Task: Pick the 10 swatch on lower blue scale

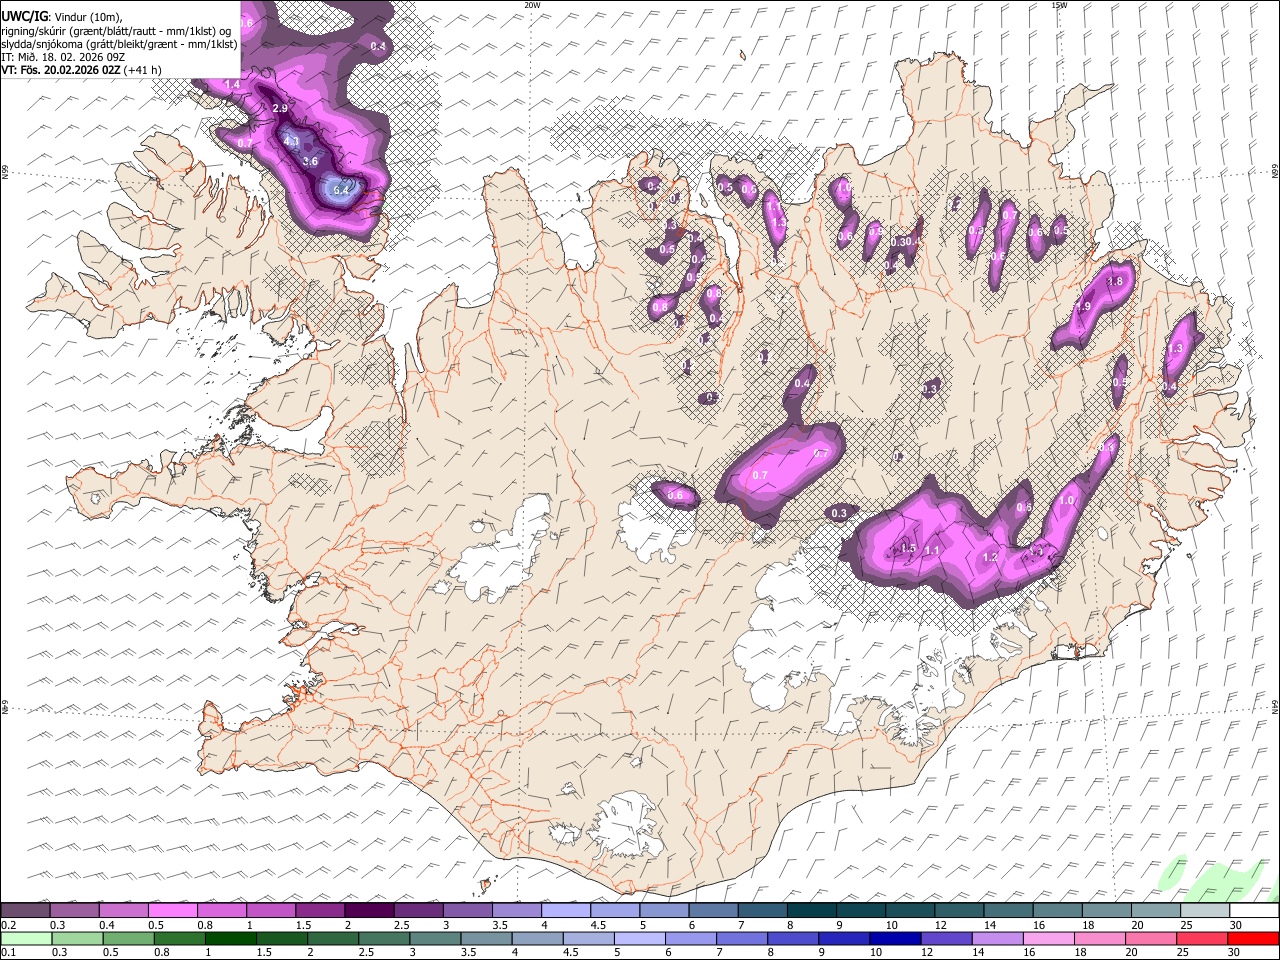Action: [x=894, y=938]
